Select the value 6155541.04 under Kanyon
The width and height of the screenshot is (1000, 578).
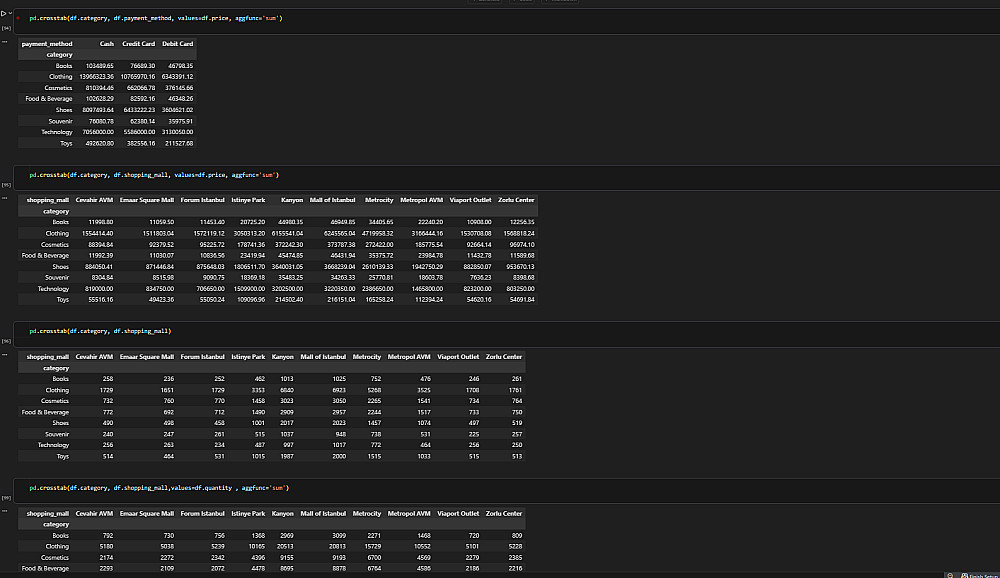pyautogui.click(x=287, y=233)
